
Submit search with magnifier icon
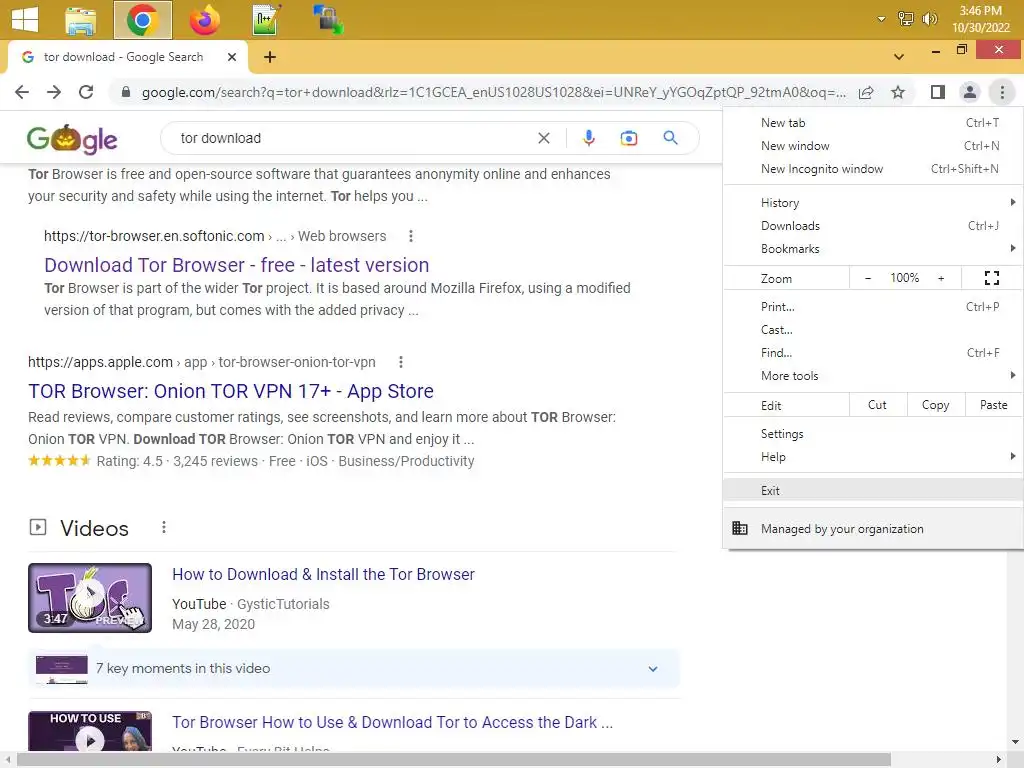(x=670, y=138)
